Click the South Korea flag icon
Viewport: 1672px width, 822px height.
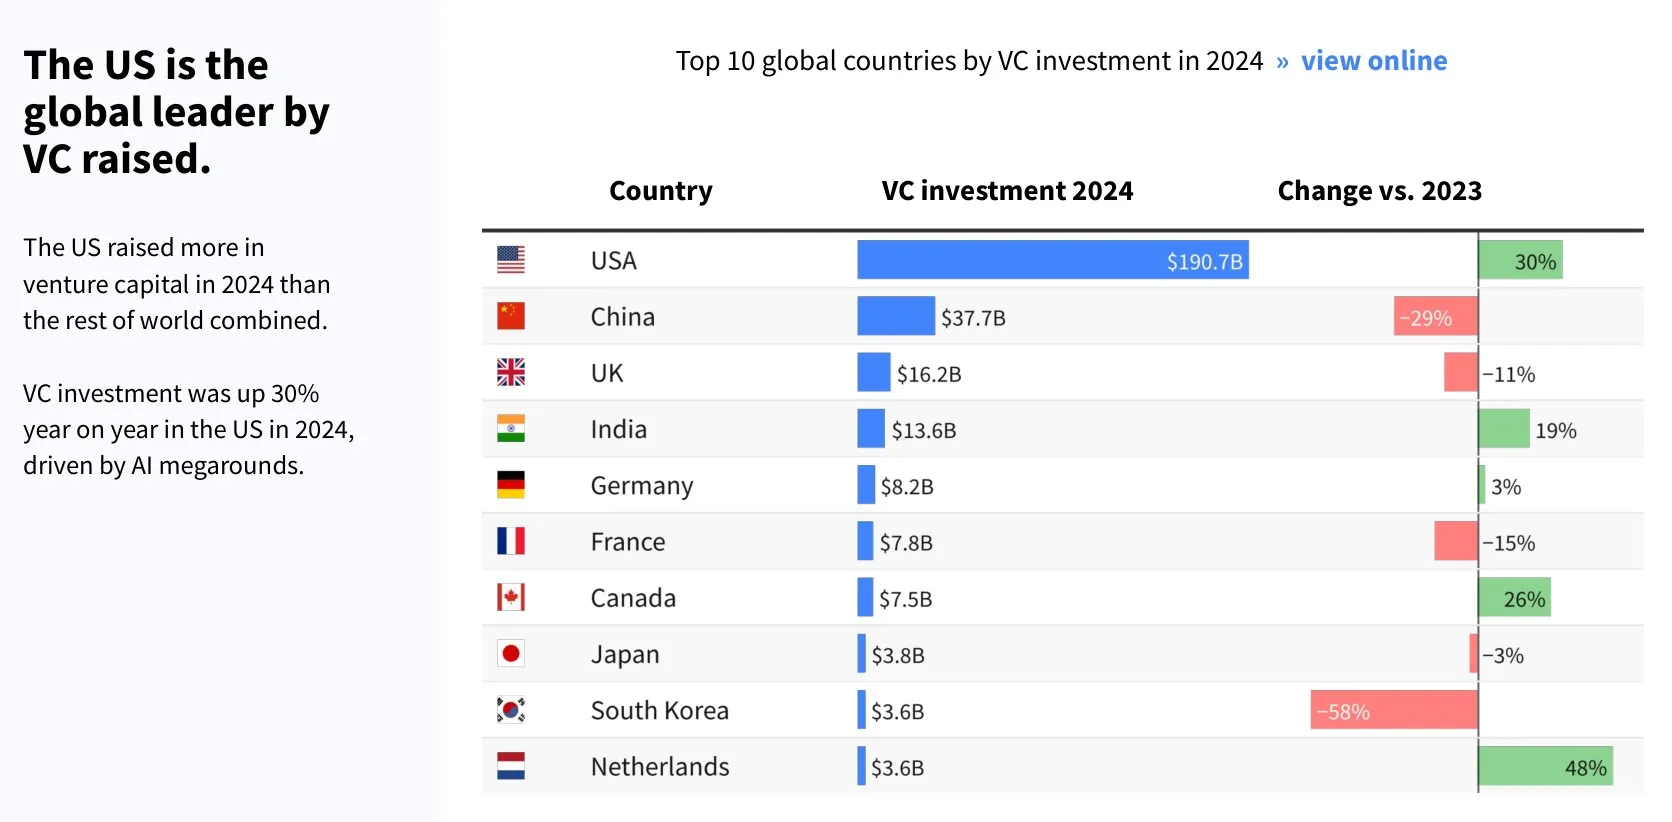511,710
